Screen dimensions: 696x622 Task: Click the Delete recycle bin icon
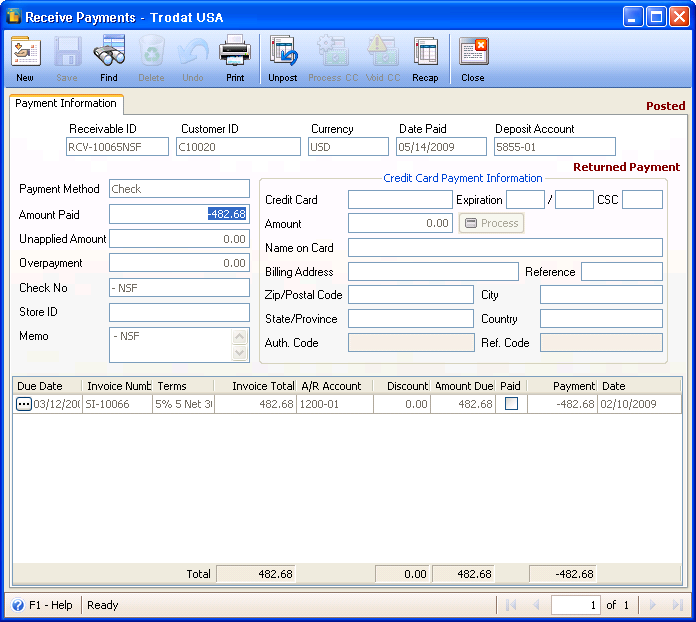151,52
